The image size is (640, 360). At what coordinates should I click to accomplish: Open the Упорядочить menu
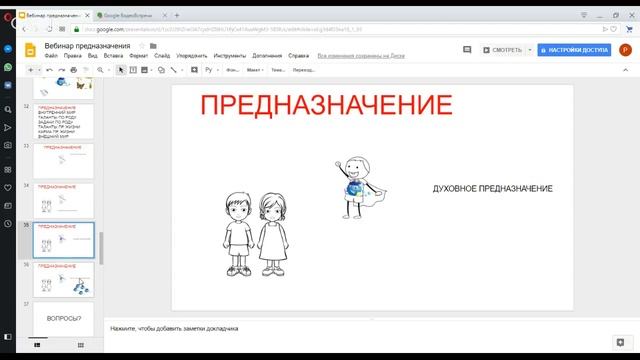pos(192,56)
